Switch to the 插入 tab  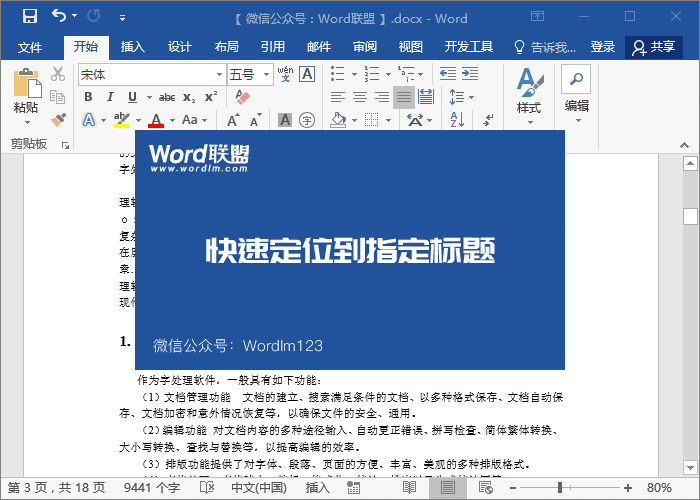(133, 46)
